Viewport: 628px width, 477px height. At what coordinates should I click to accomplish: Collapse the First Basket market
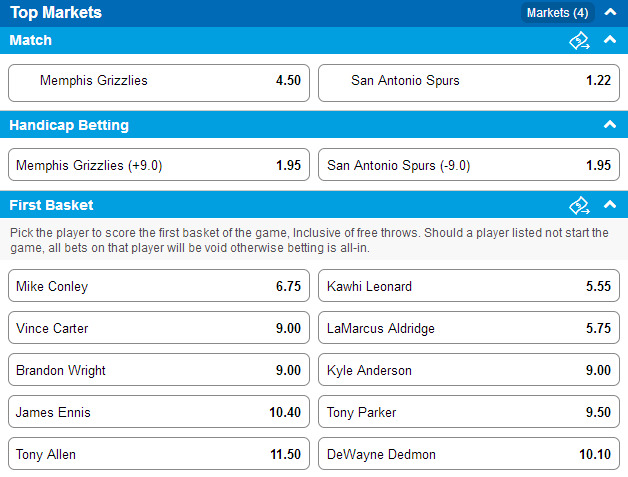(x=610, y=205)
